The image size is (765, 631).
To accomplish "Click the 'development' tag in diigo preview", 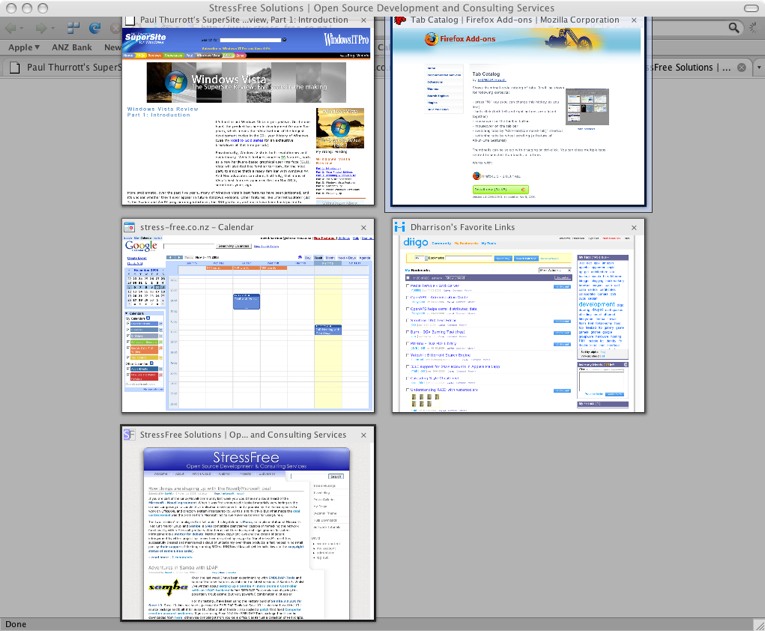I will tap(597, 304).
